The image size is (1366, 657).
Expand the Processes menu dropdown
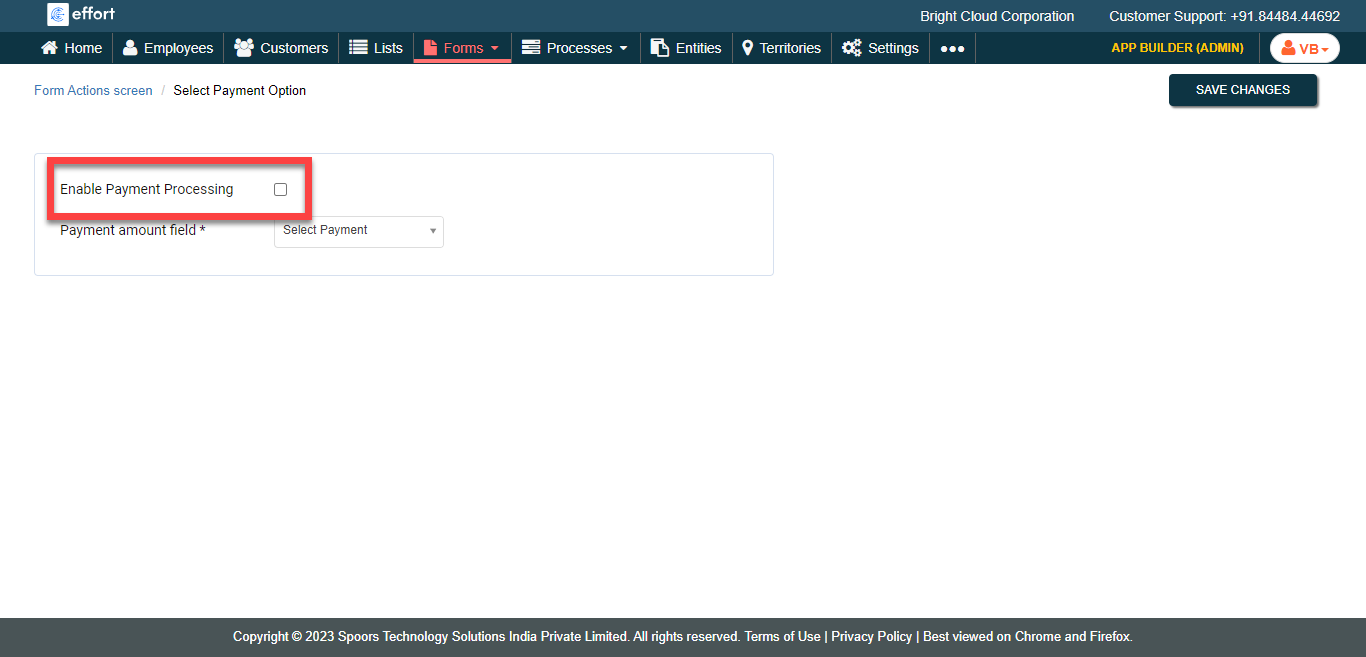pyautogui.click(x=575, y=48)
